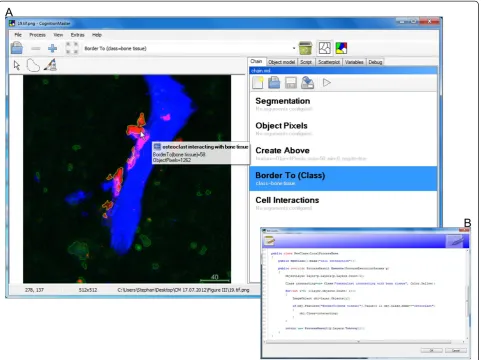Click the script editor horizontal scrollbar
The height and width of the screenshot is (360, 483).
click(365, 342)
